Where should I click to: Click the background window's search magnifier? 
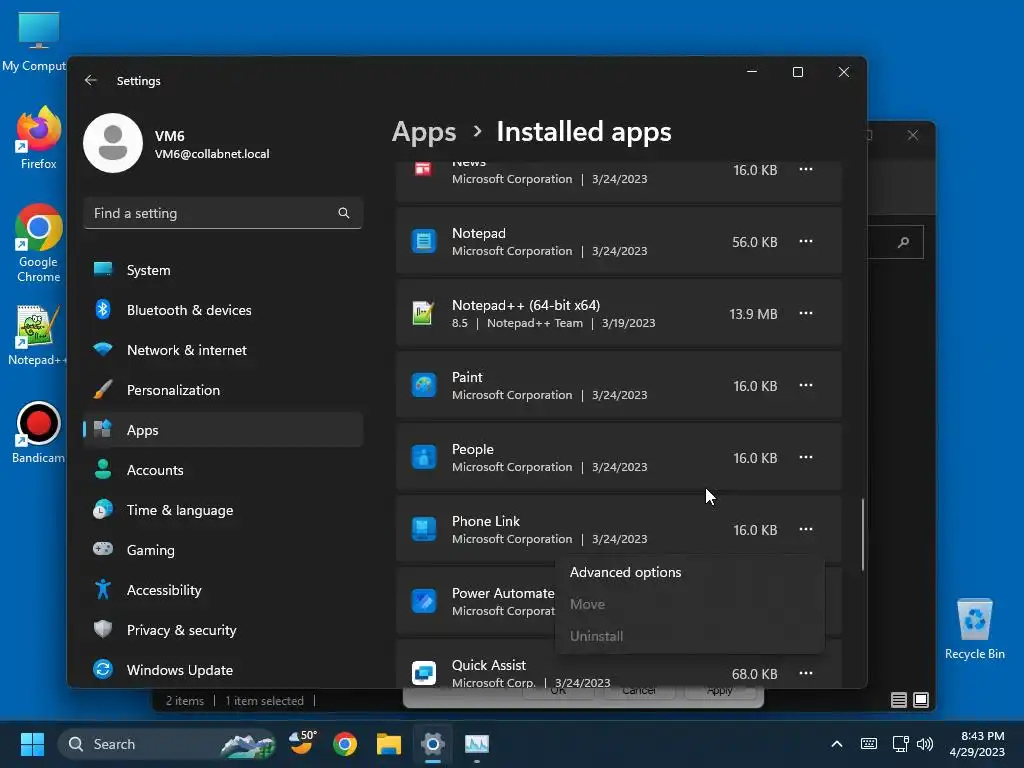904,242
